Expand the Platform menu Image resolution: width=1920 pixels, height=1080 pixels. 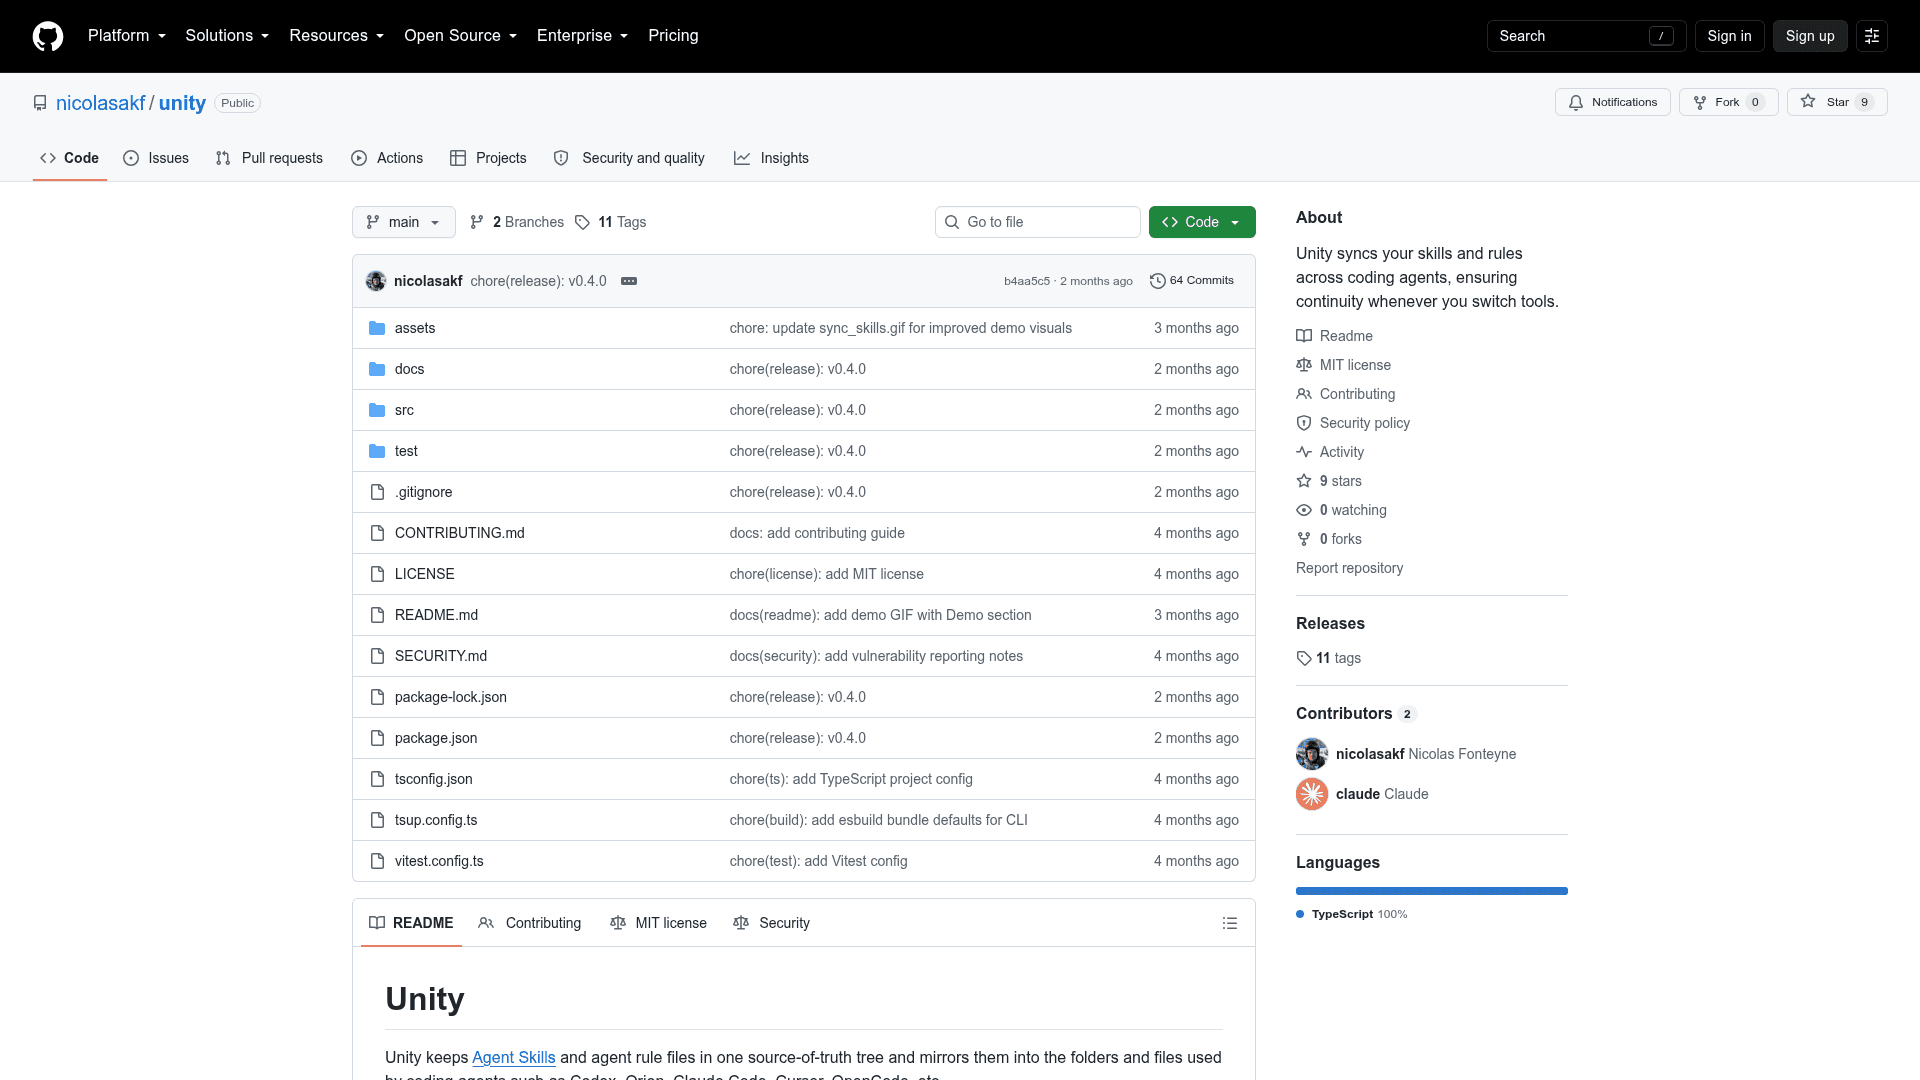click(x=127, y=36)
